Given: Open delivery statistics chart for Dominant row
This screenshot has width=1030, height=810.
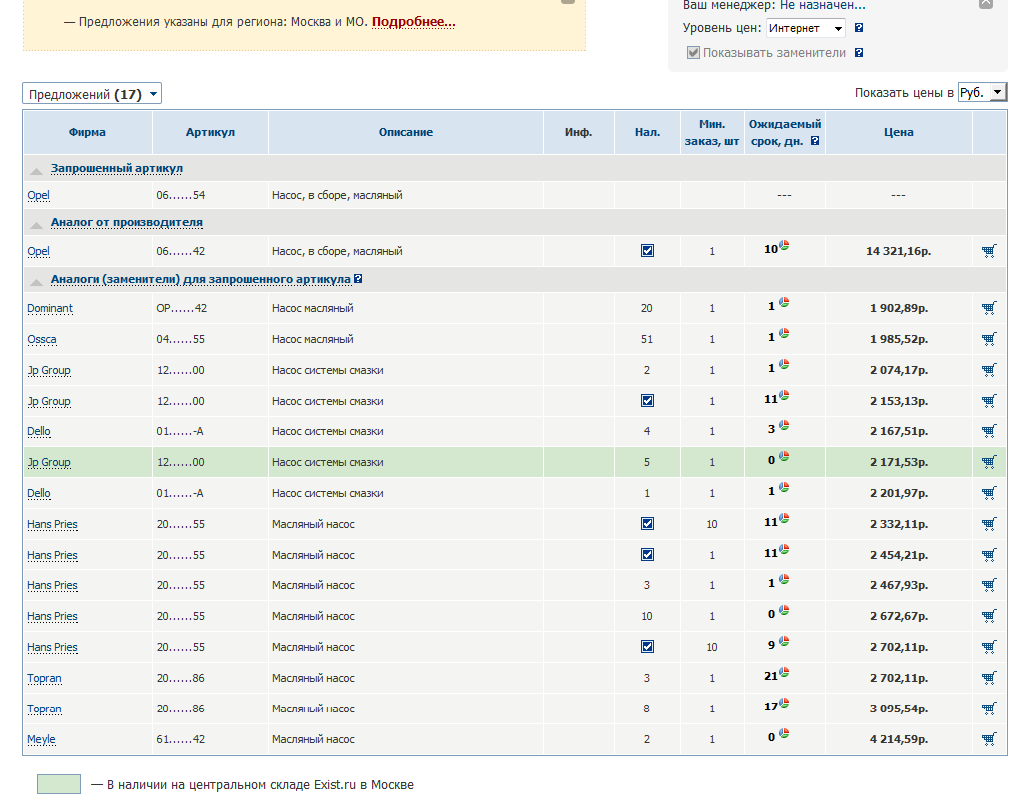Looking at the screenshot, I should [784, 303].
